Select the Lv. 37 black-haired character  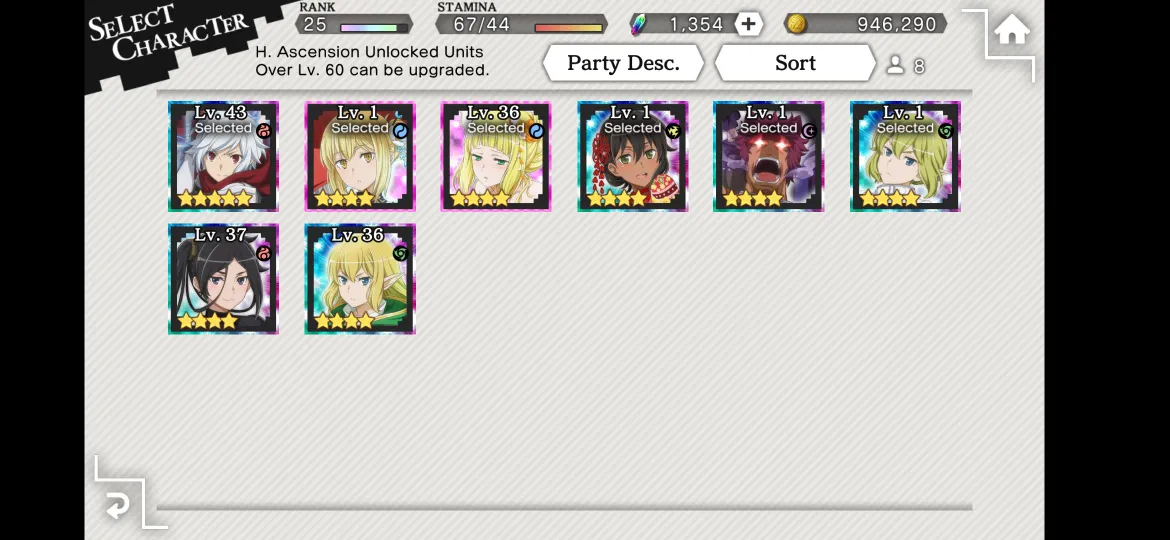223,279
